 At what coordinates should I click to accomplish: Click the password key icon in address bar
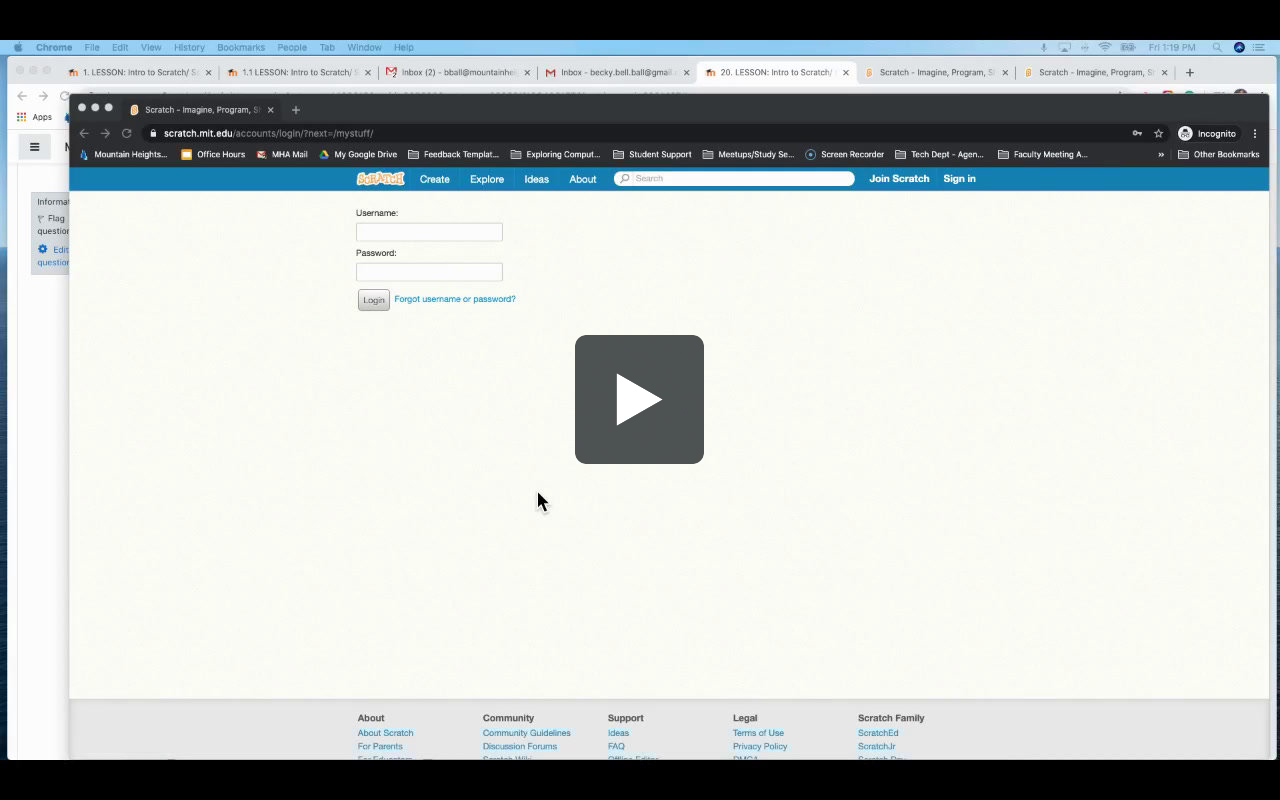point(1137,133)
